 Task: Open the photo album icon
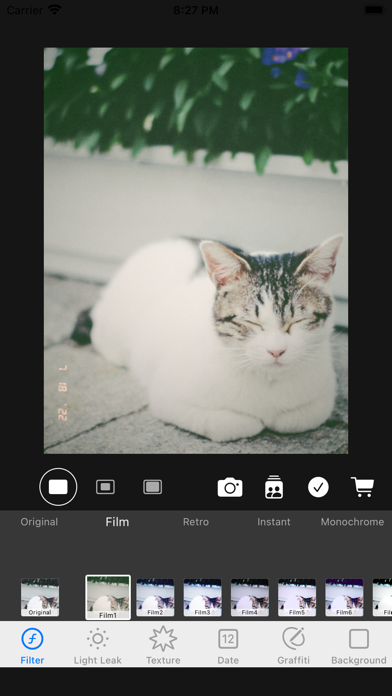click(x=274, y=487)
